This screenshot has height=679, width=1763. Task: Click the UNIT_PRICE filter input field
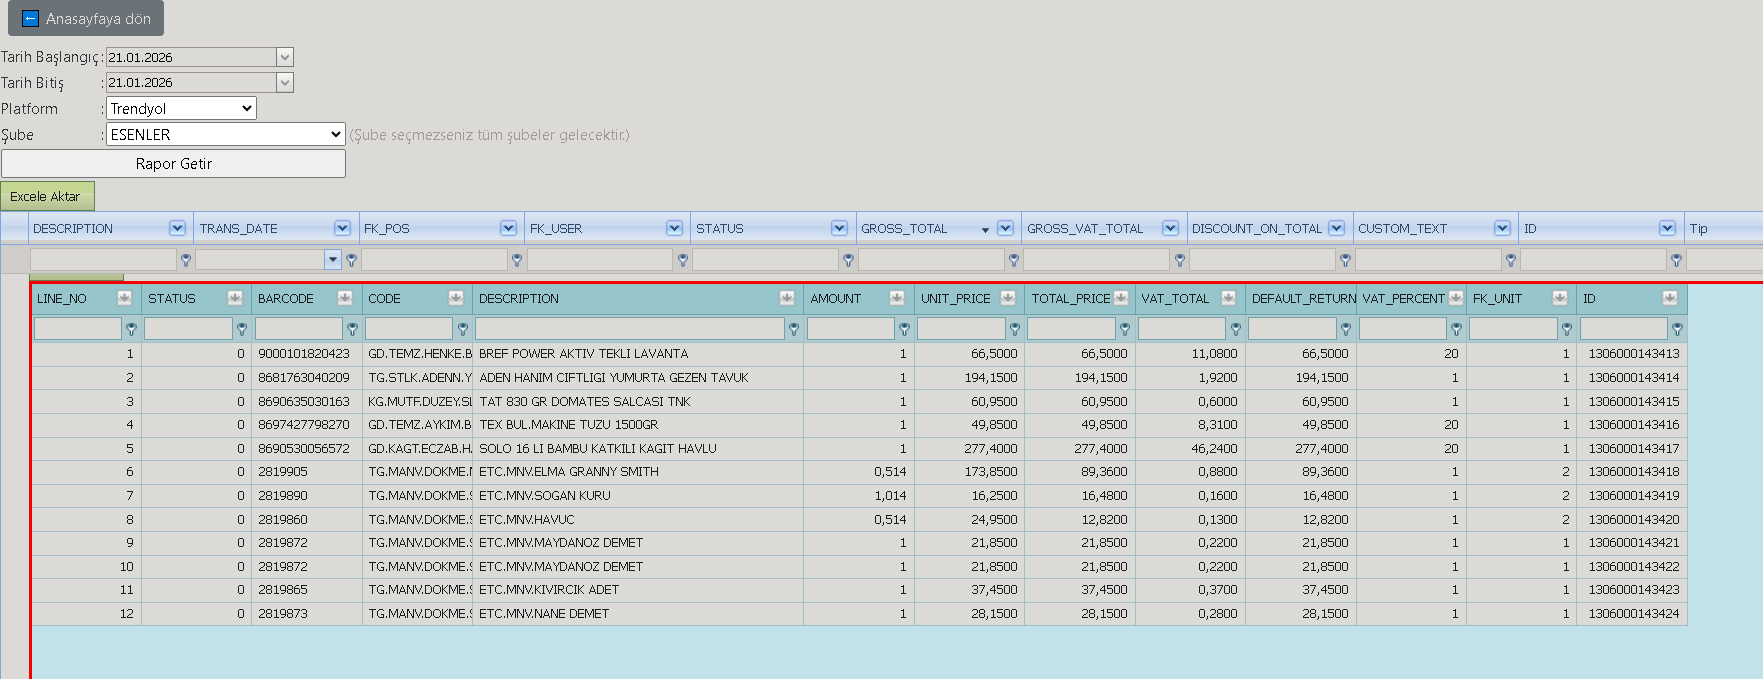[961, 328]
